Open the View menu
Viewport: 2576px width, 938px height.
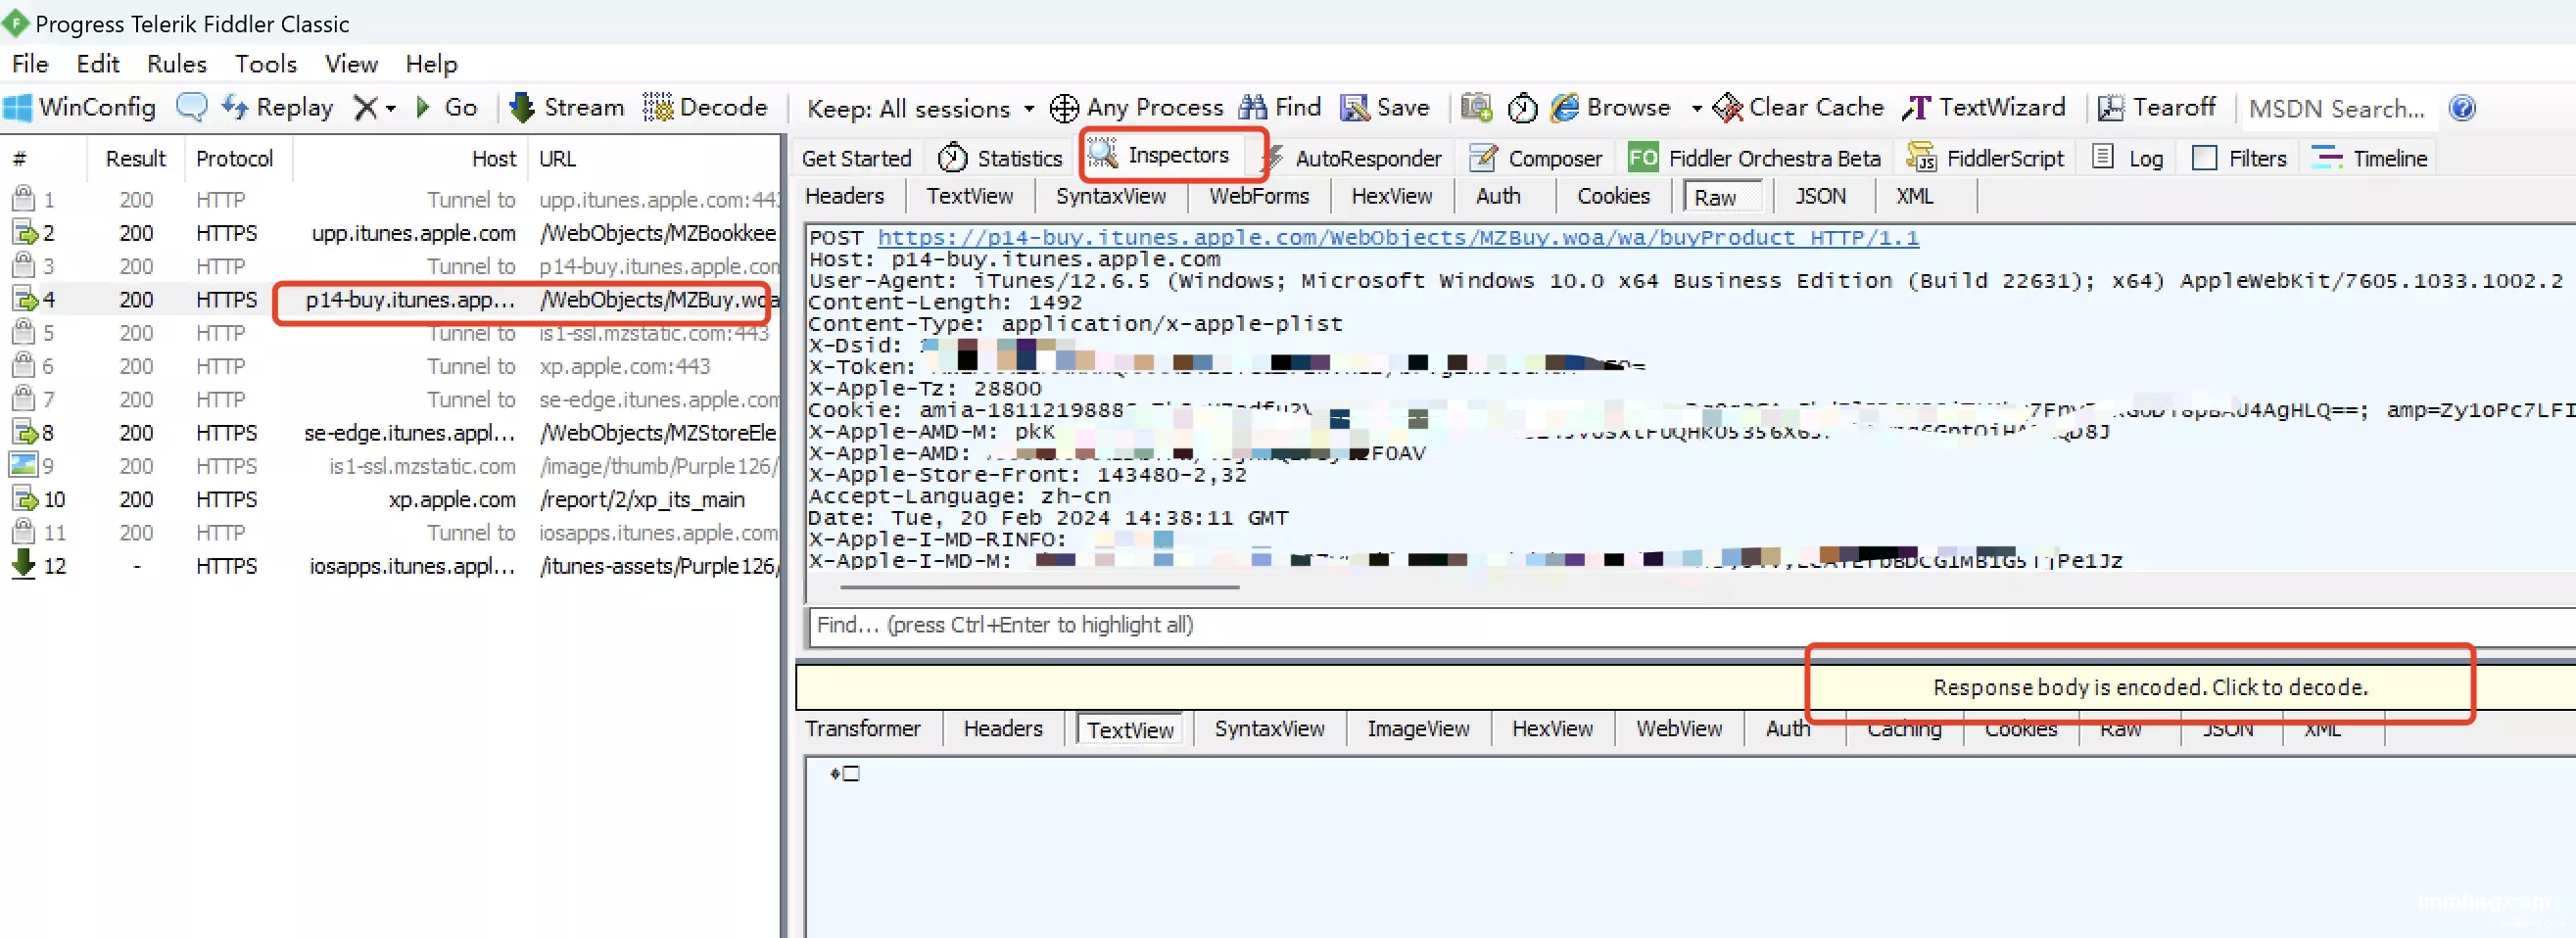(x=351, y=64)
